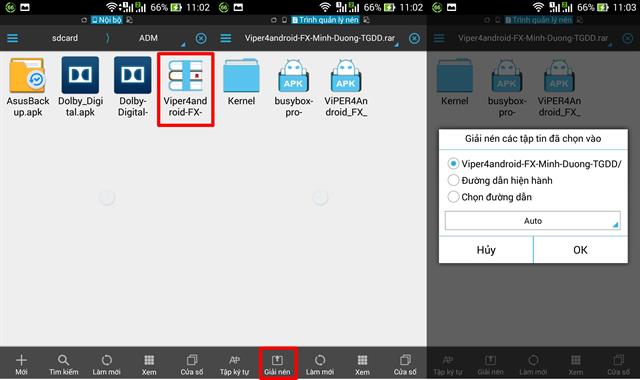The height and width of the screenshot is (380, 640).
Task: Confirm extraction with OK button
Action: click(580, 250)
